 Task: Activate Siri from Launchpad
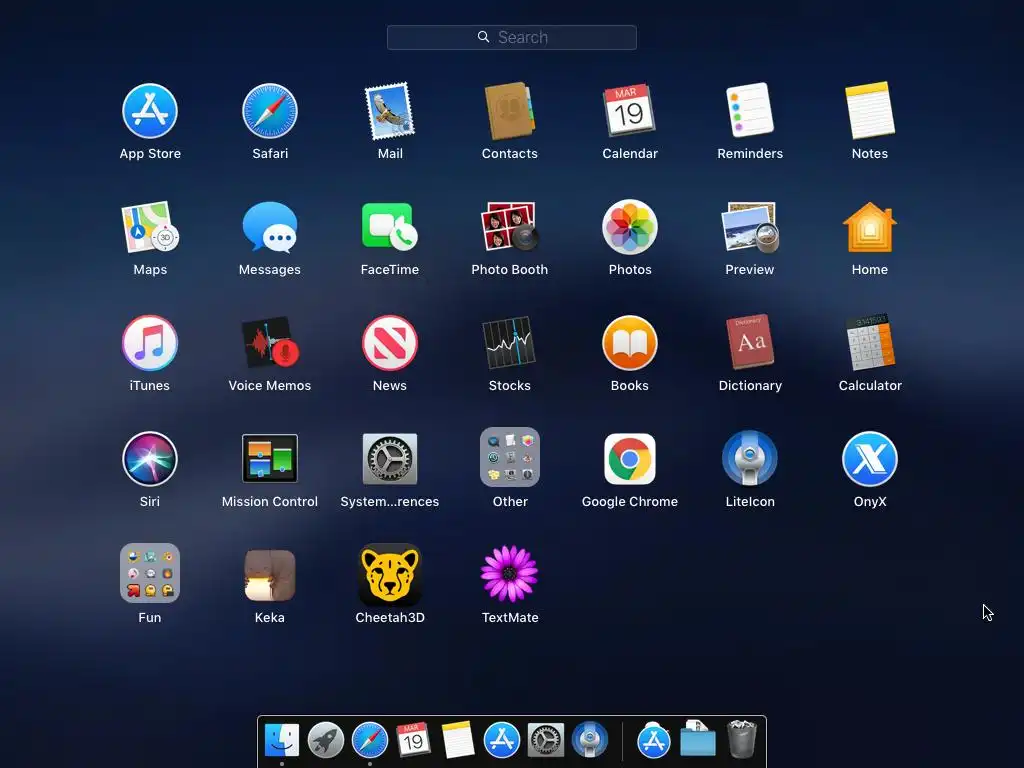150,458
